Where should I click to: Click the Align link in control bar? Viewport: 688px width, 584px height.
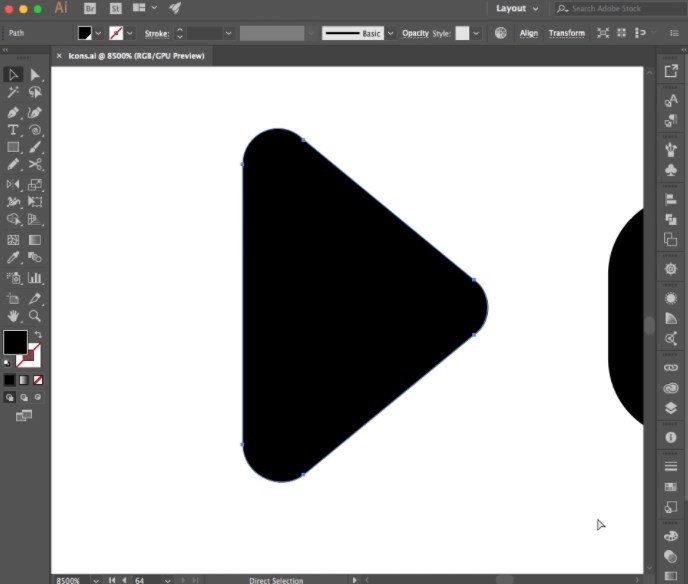[529, 33]
